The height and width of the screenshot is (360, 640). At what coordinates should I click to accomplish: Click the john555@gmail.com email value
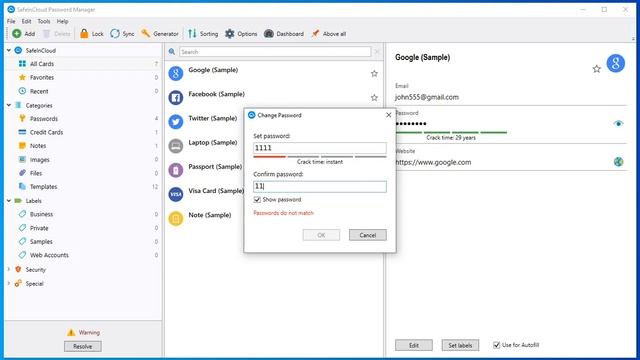click(427, 97)
